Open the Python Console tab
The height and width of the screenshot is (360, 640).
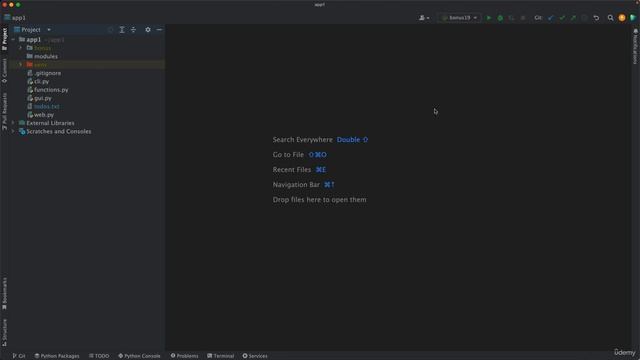139,356
